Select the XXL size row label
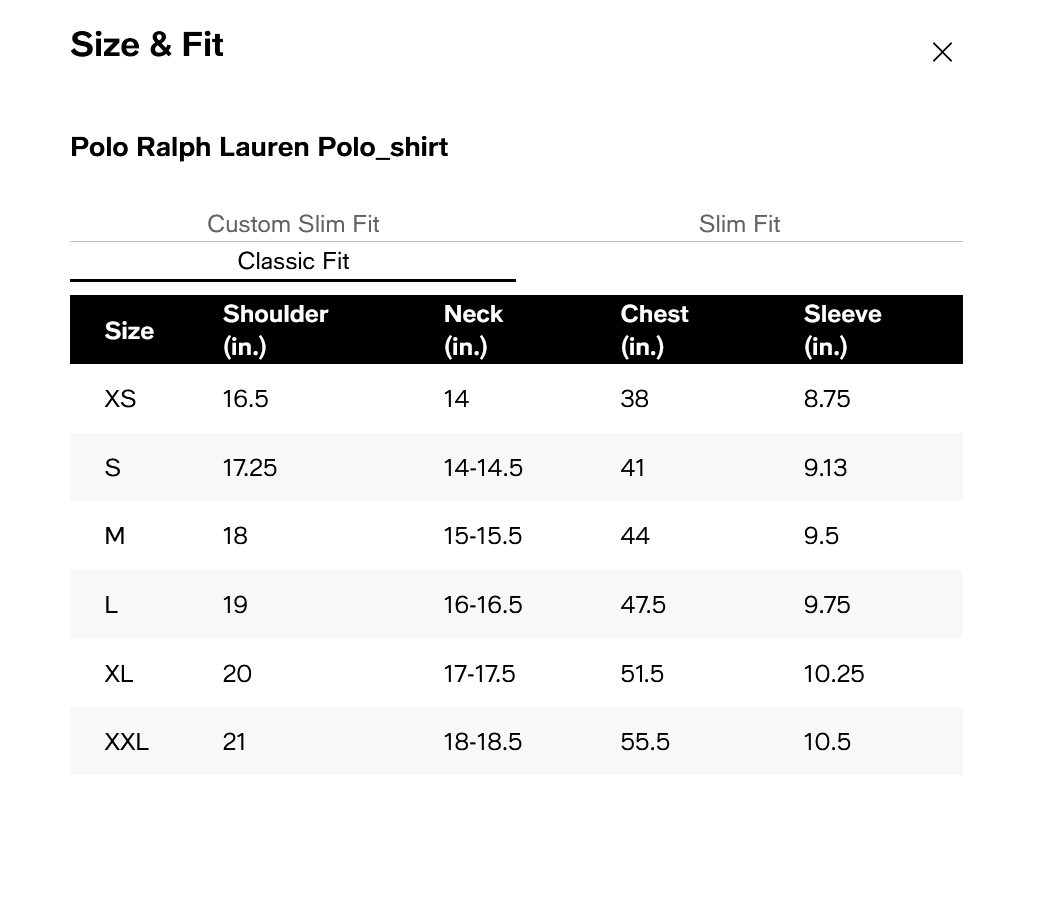 127,742
